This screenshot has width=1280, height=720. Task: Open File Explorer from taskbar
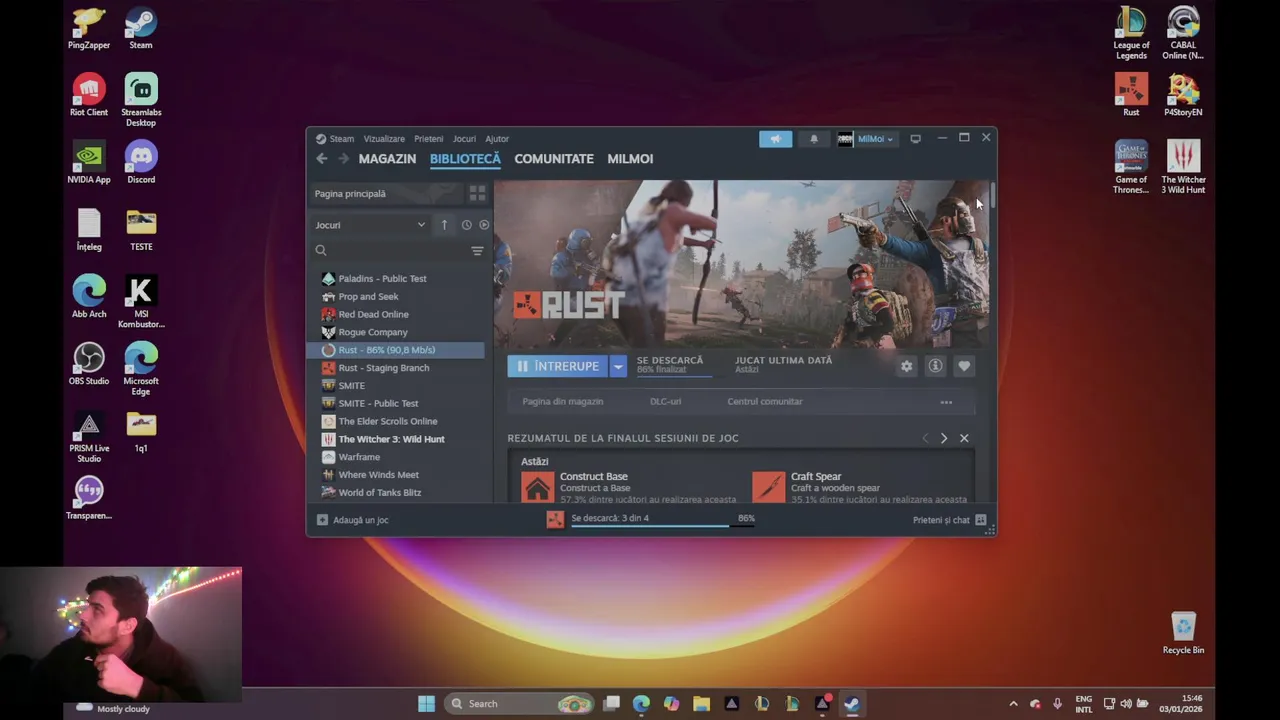click(701, 704)
